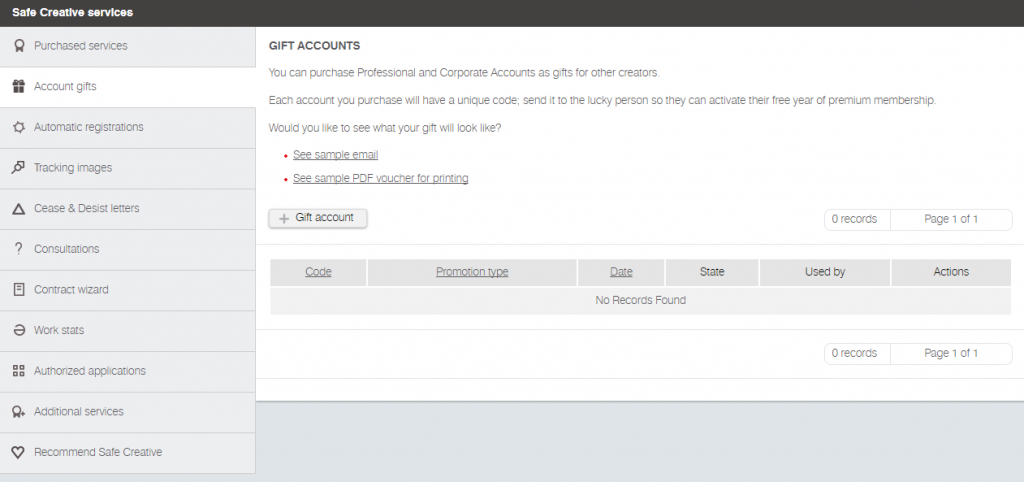
Task: Open the See sample email link
Action: point(335,155)
